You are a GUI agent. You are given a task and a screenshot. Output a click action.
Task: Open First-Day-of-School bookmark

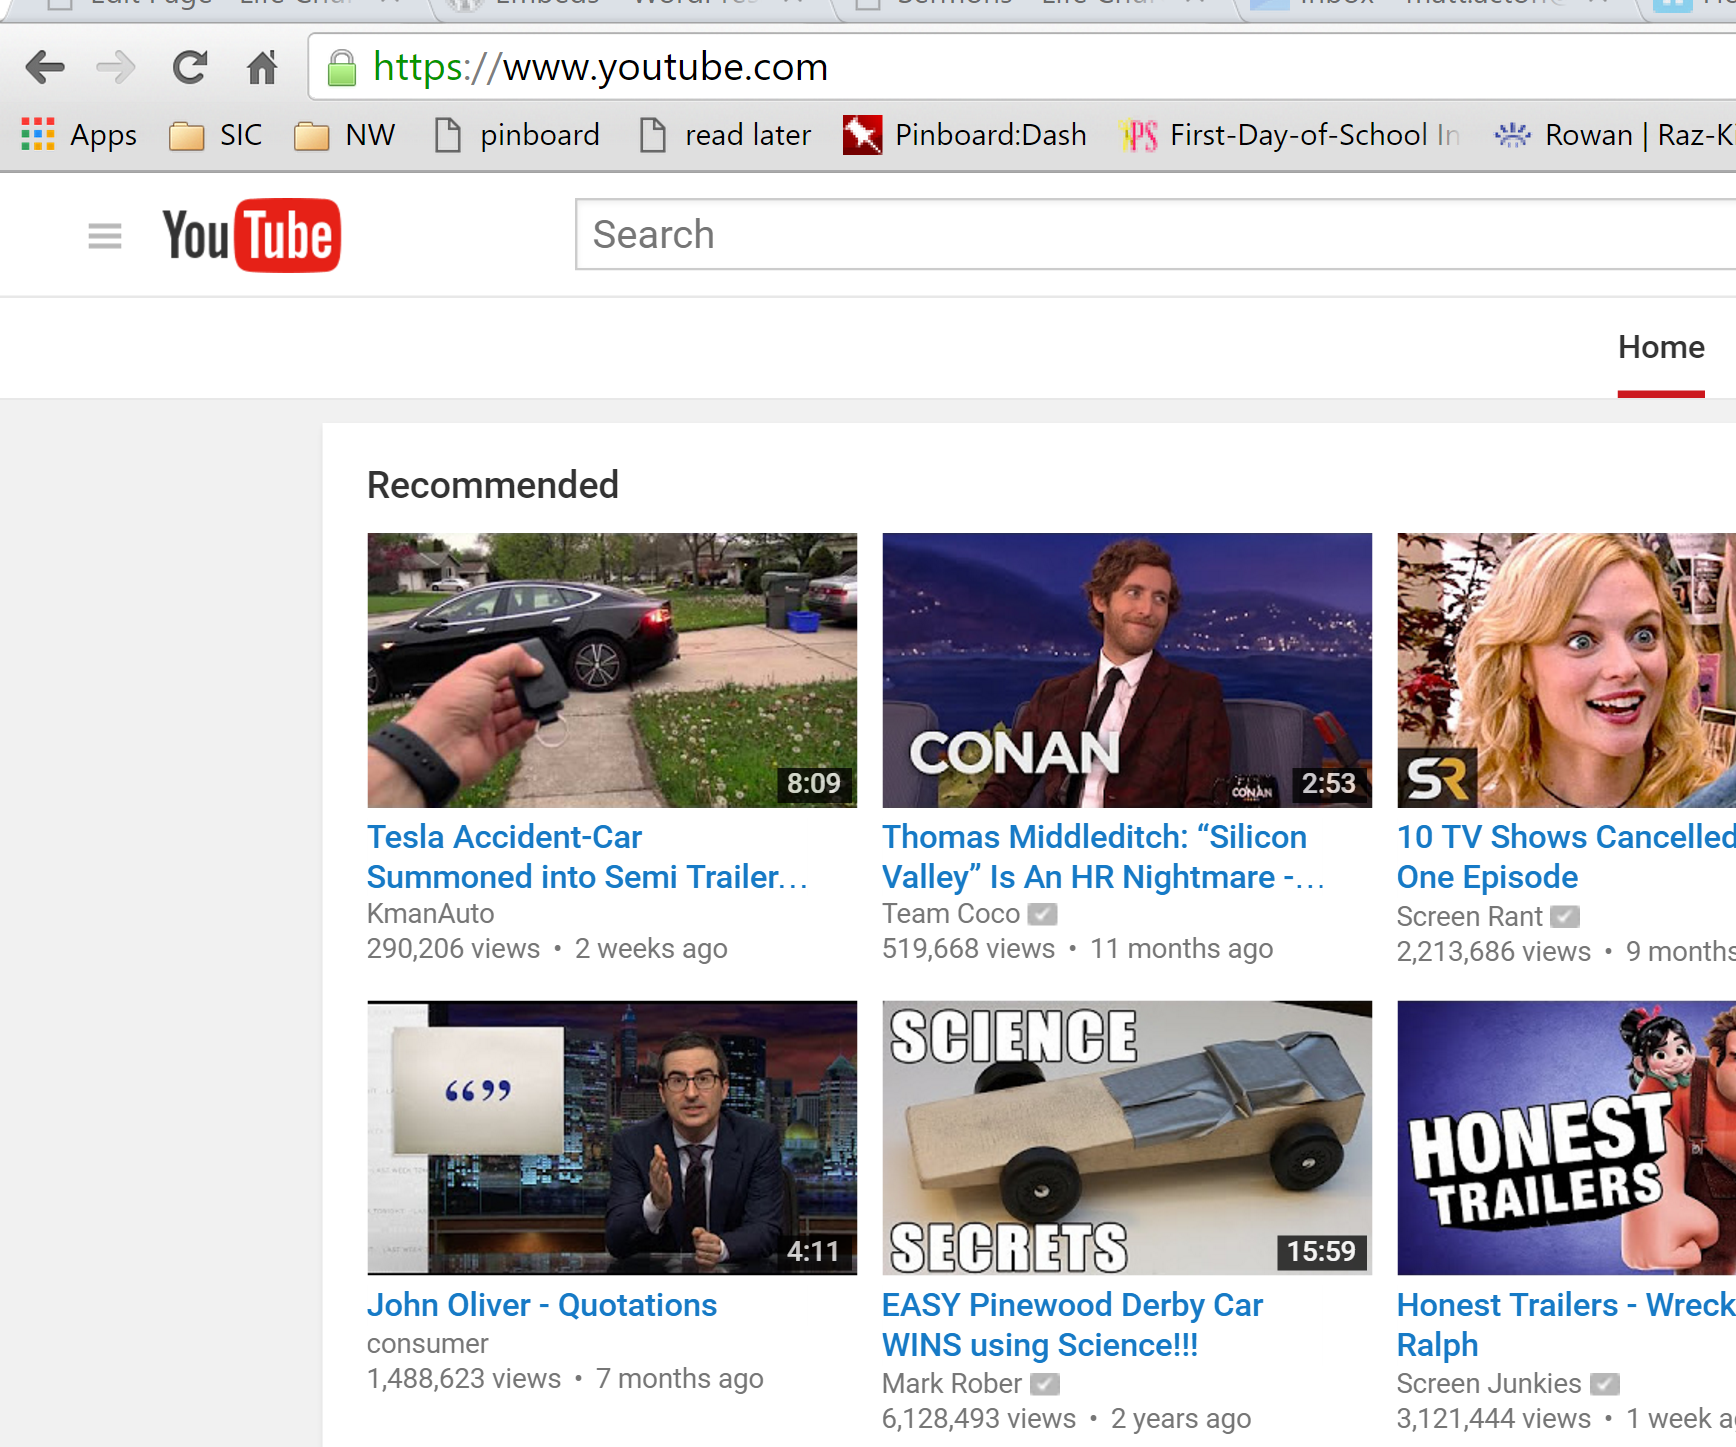[1290, 135]
